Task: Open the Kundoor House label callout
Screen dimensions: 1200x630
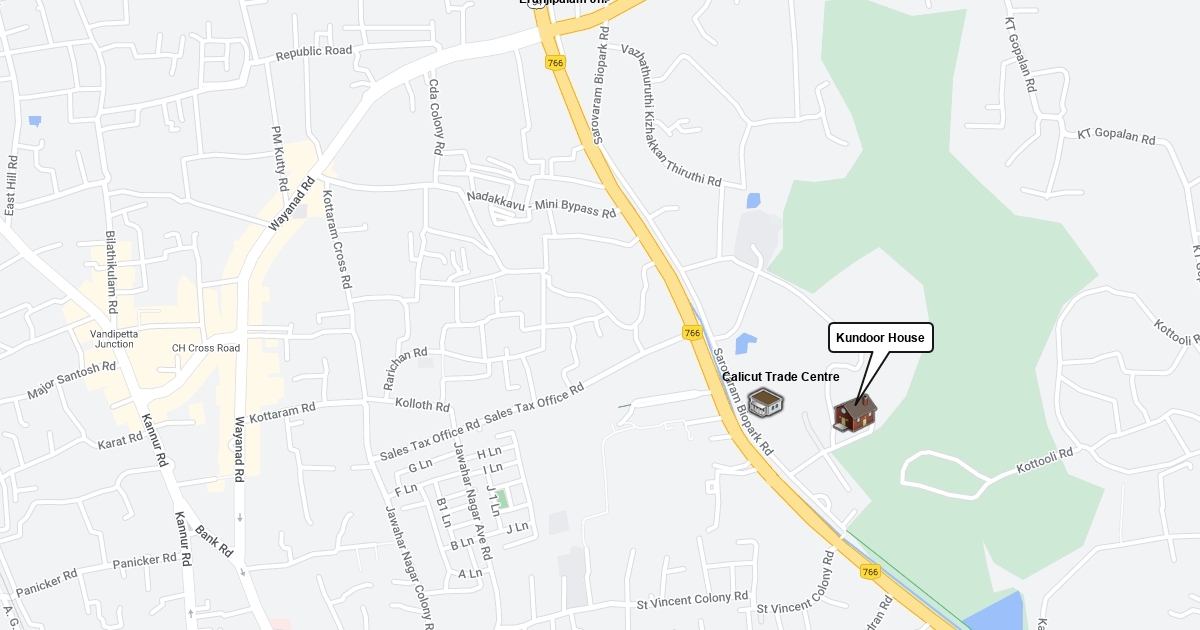Action: [881, 338]
